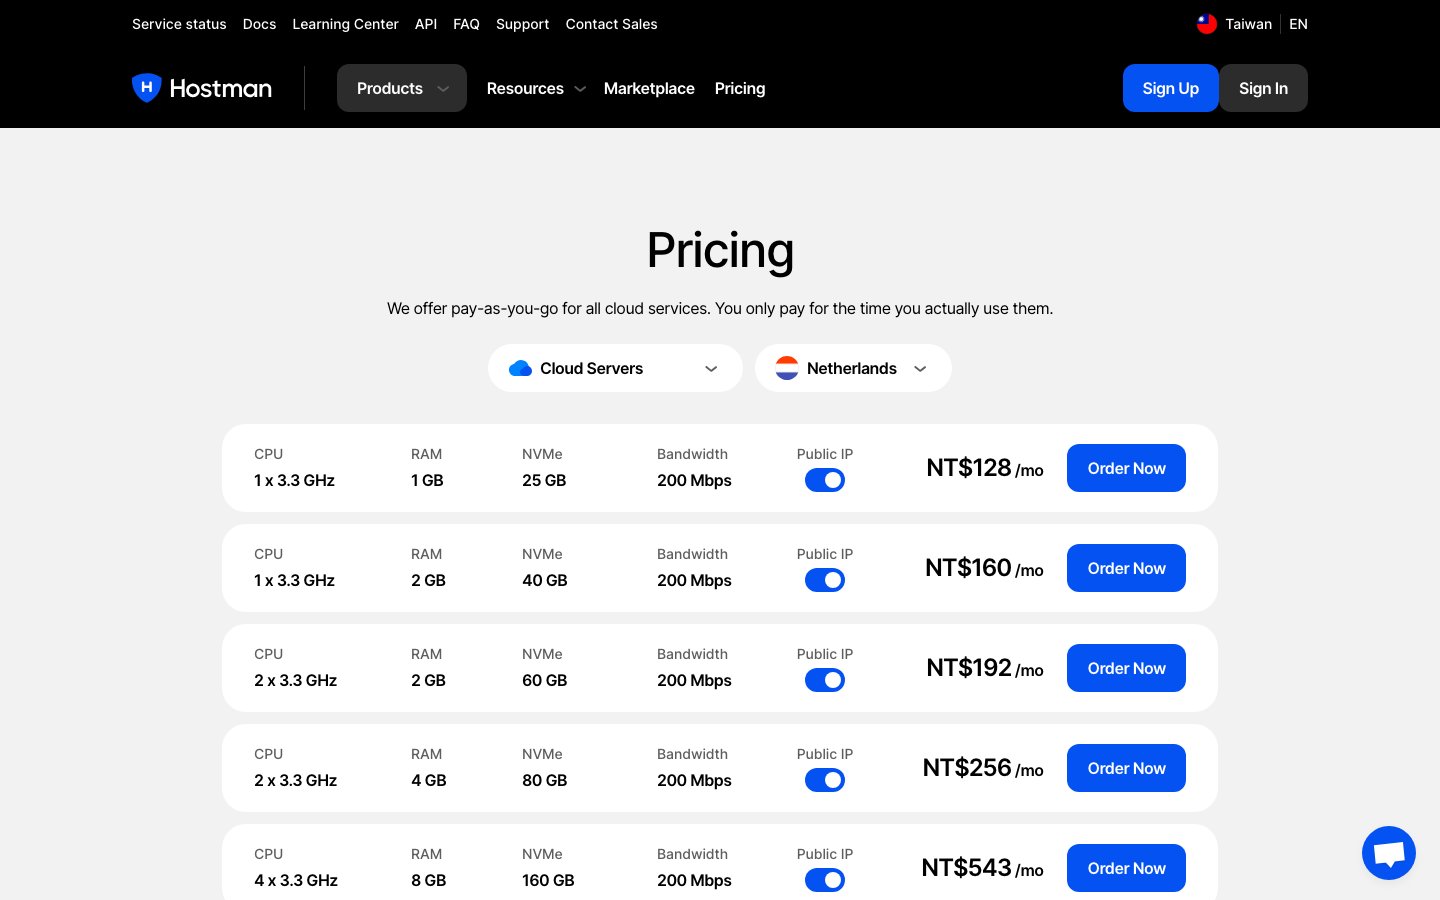Select the NT$128 price text
1440x900 pixels.
[x=969, y=467]
